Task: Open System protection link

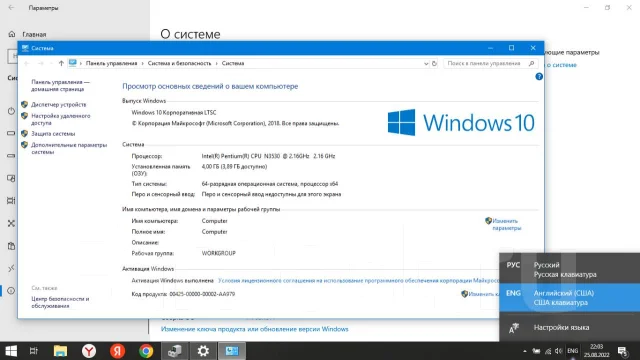Action: tap(53, 133)
